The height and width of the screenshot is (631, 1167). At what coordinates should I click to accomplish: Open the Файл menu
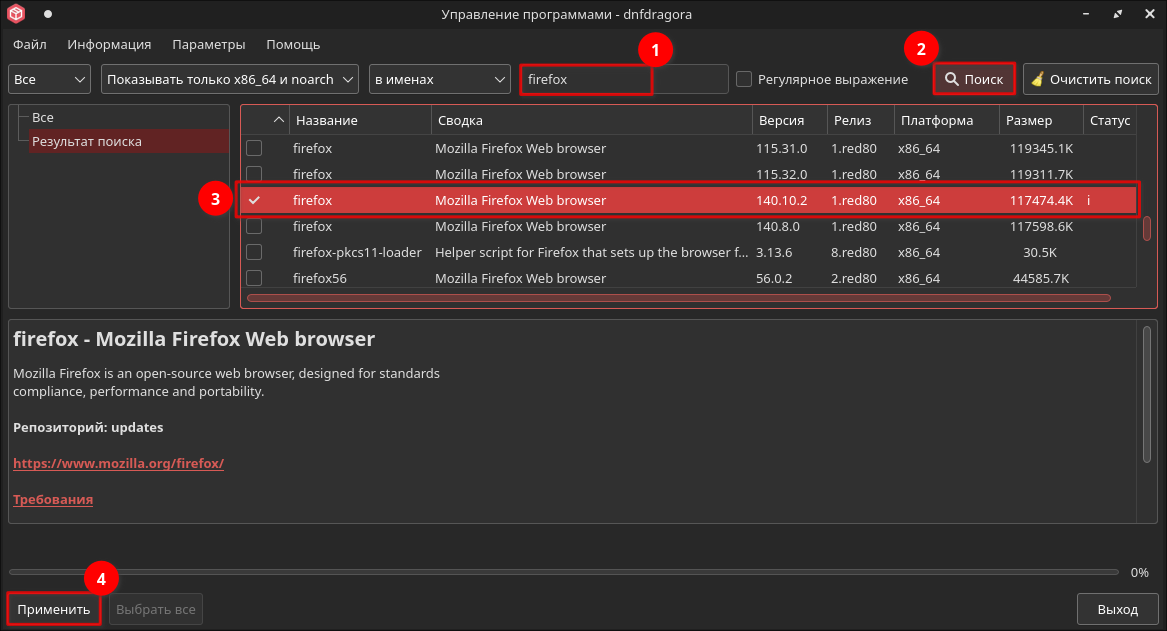coord(30,45)
